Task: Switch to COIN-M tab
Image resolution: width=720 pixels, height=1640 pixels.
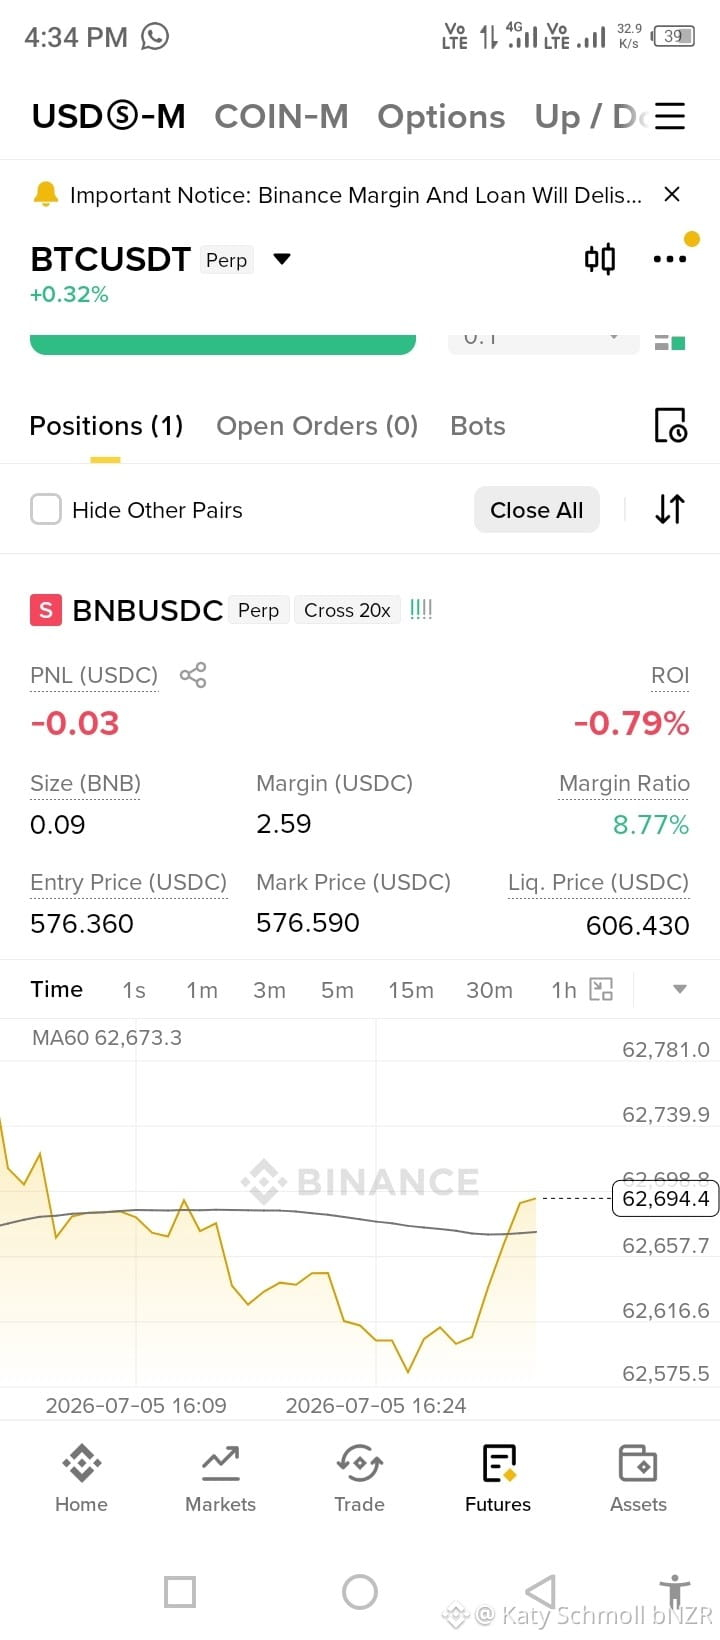Action: coord(281,117)
